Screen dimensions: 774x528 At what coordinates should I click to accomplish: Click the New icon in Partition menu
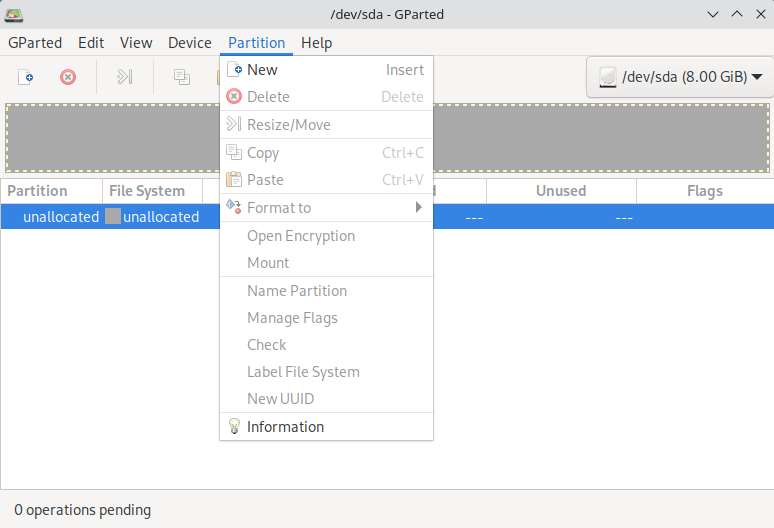pos(234,70)
